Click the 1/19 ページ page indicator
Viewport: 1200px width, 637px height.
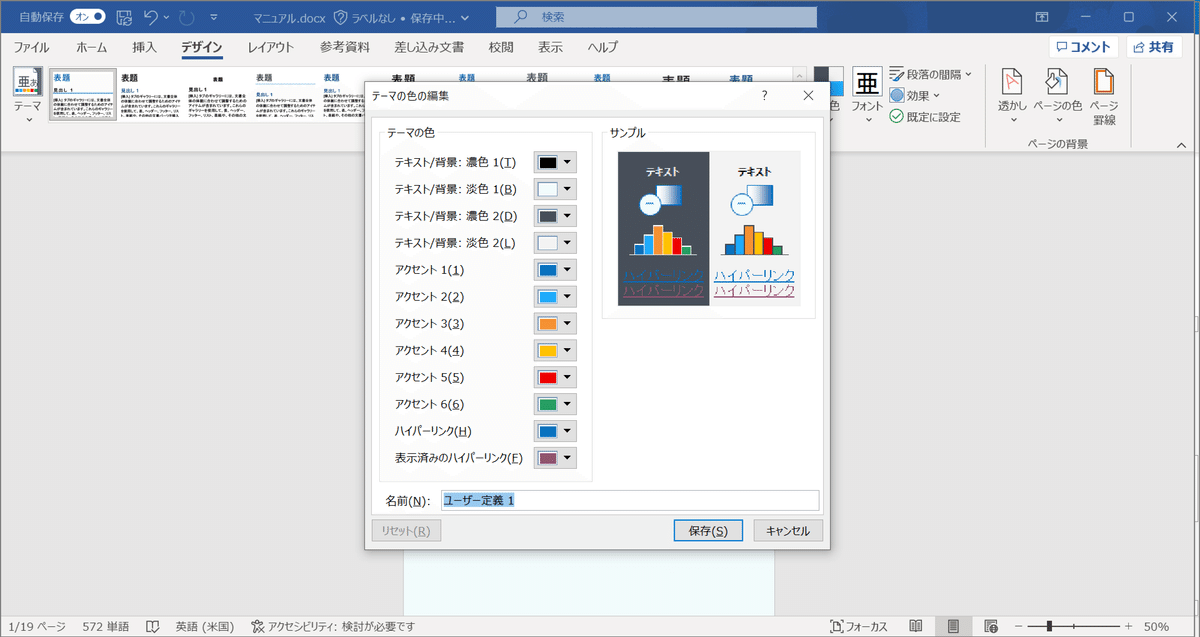37,626
